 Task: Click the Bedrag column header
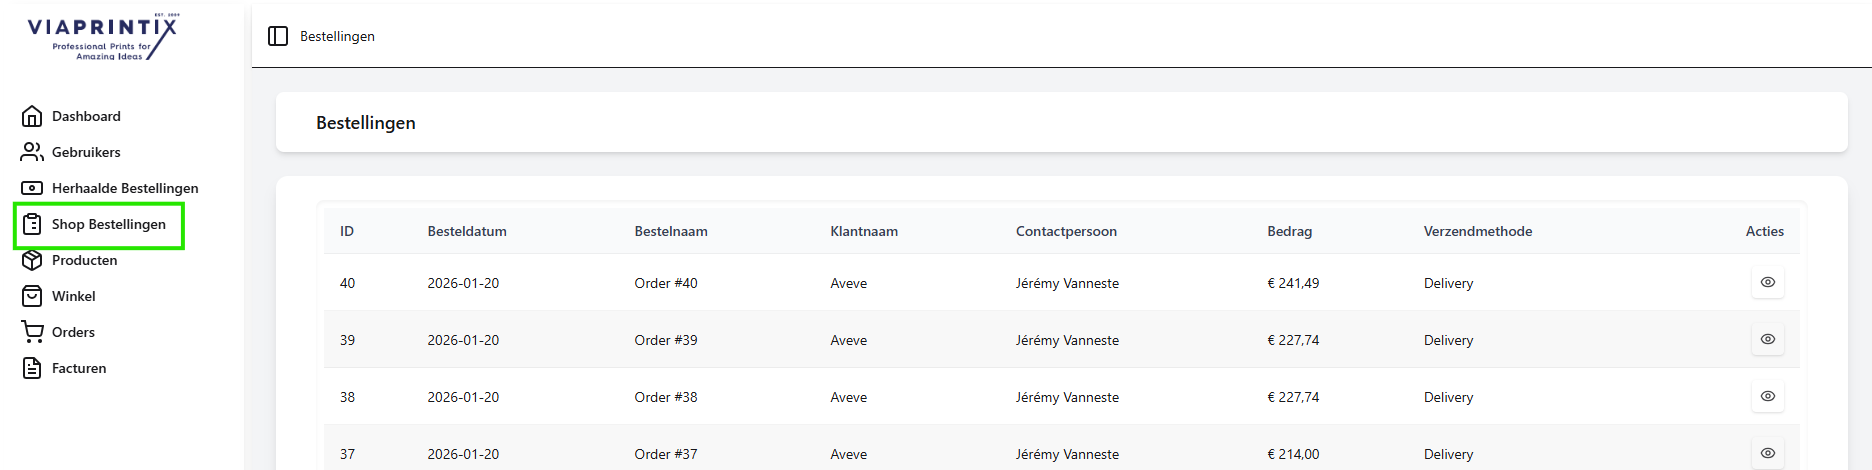click(x=1289, y=231)
